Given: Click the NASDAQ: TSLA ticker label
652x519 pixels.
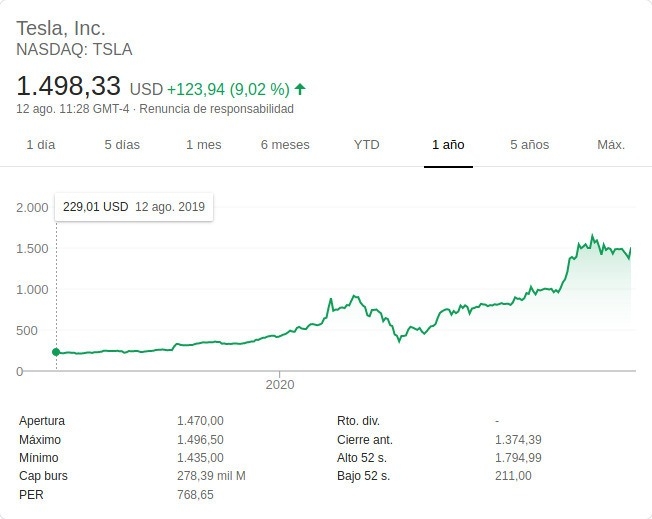Looking at the screenshot, I should pos(74,49).
